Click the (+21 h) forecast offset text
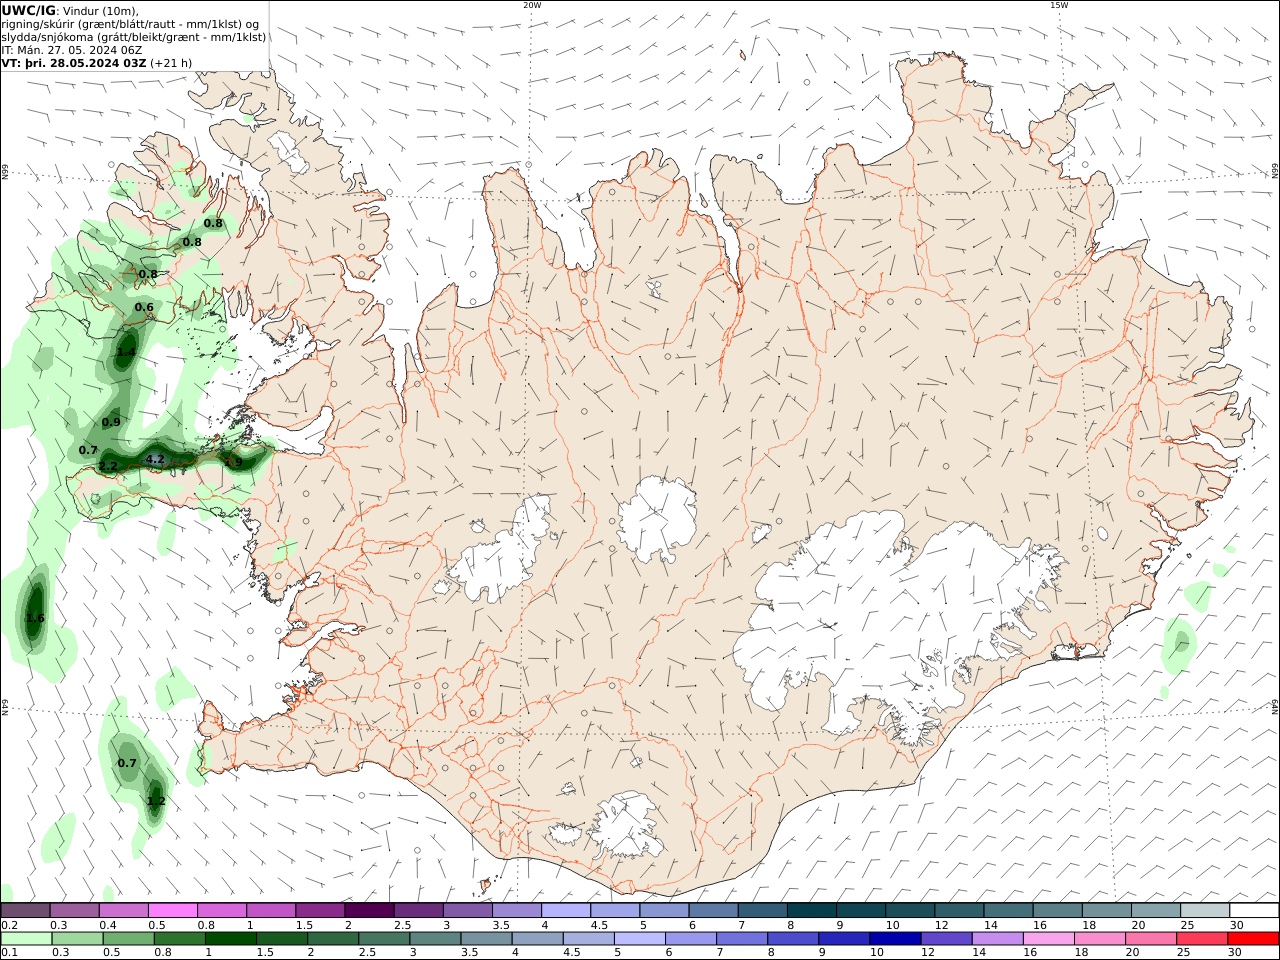This screenshot has width=1280, height=960. (x=171, y=62)
